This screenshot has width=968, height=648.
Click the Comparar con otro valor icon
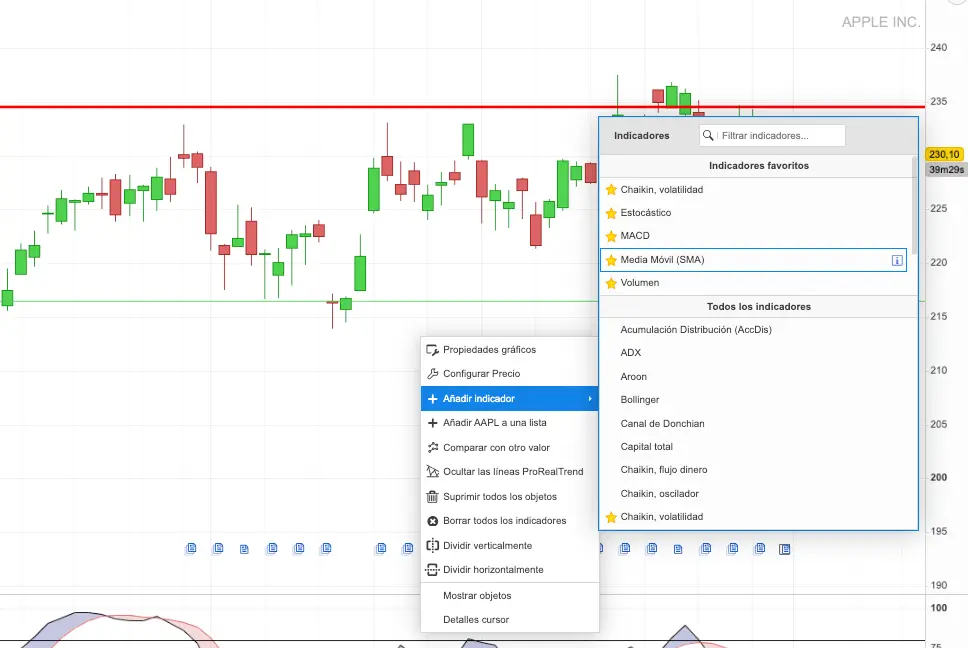point(433,448)
